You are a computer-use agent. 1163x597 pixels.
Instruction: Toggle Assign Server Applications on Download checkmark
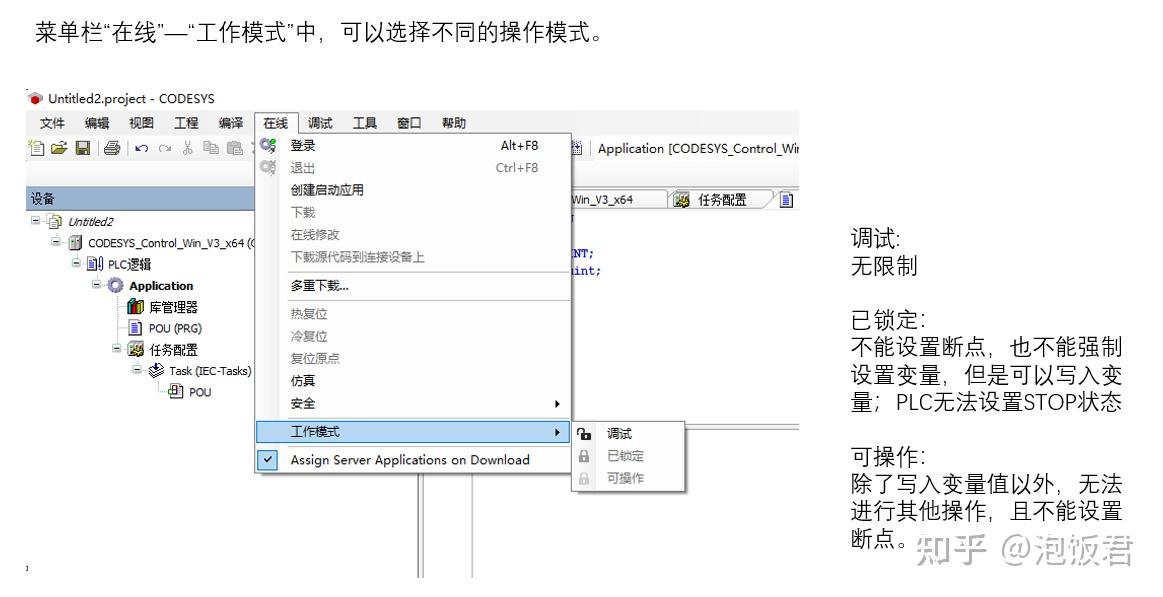pyautogui.click(x=268, y=460)
